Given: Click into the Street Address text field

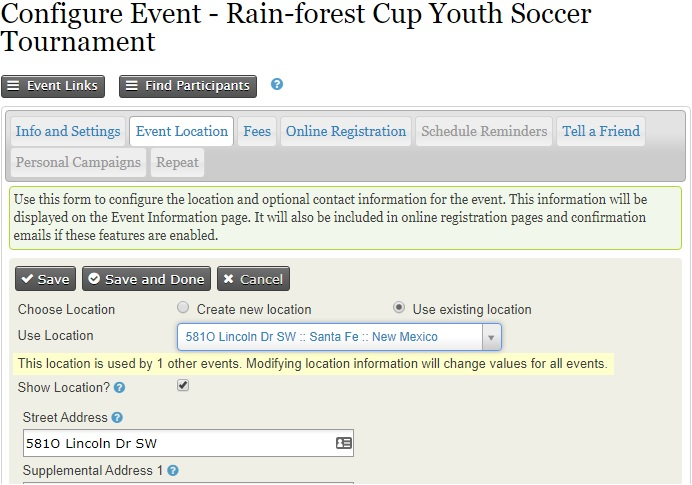Looking at the screenshot, I should 175,443.
